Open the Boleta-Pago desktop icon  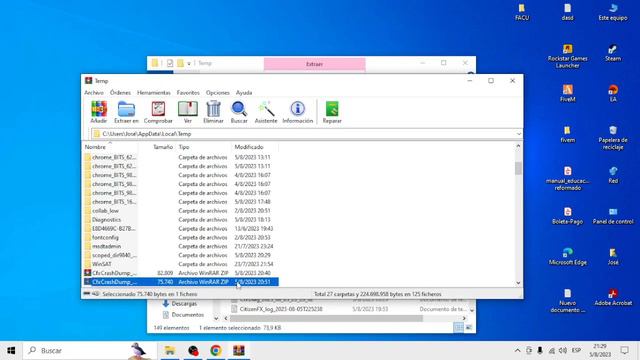pos(567,216)
